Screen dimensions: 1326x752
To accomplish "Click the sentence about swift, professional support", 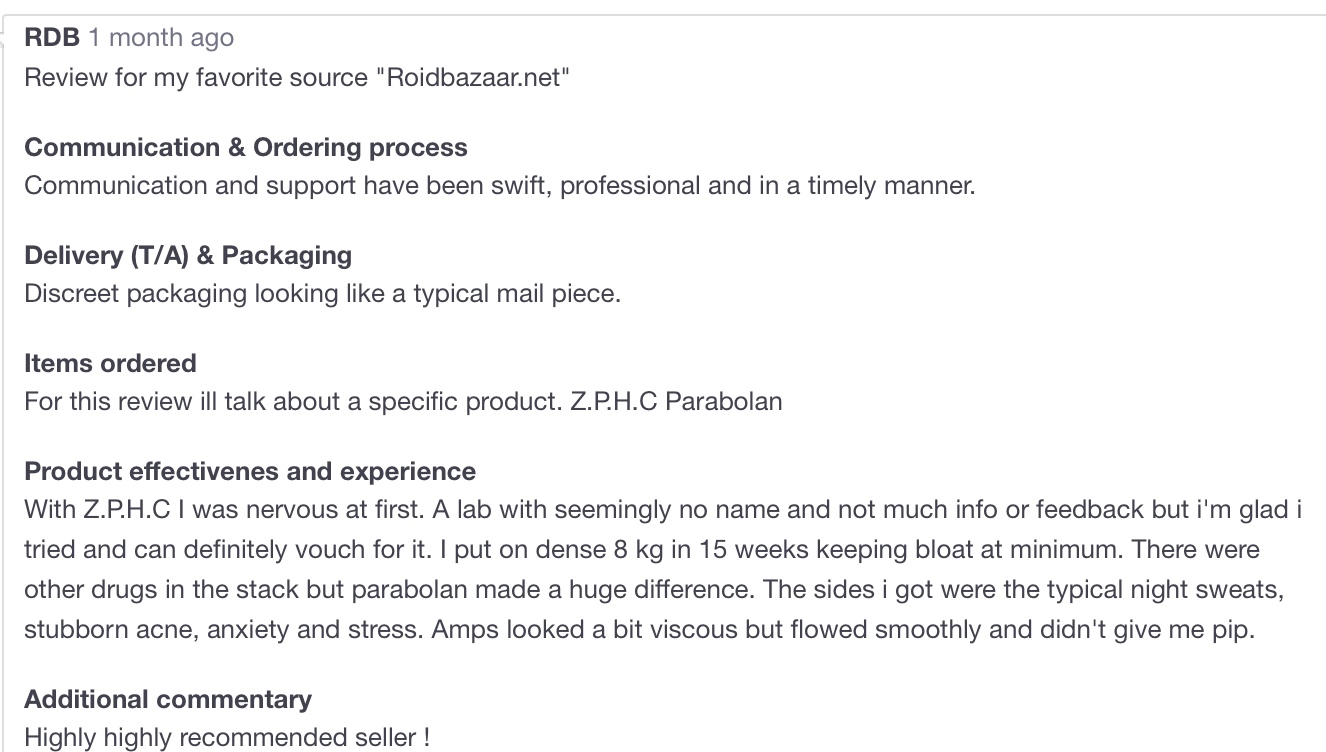I will click(x=499, y=186).
